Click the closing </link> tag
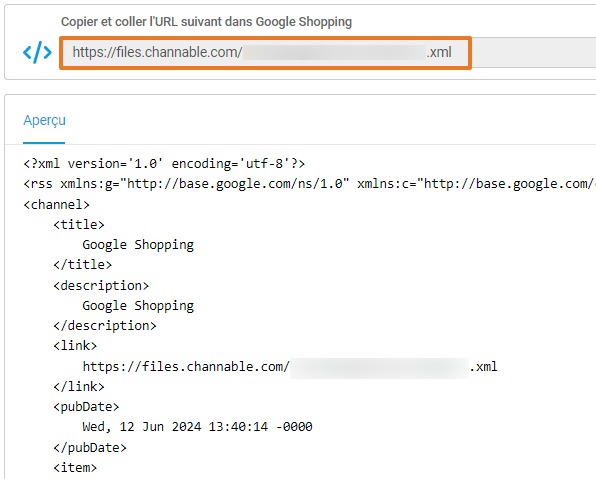This screenshot has width=596, height=479. [x=79, y=387]
